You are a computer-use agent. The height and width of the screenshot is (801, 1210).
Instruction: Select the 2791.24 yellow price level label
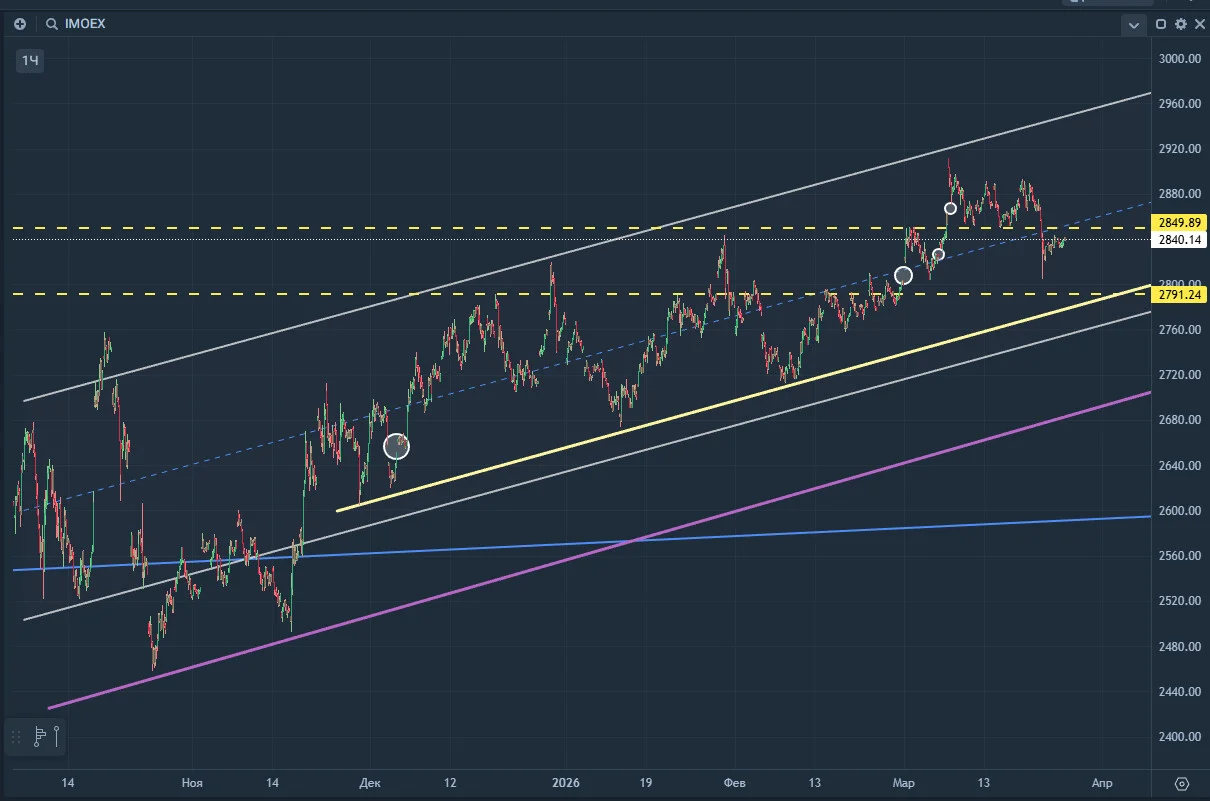pyautogui.click(x=1181, y=295)
